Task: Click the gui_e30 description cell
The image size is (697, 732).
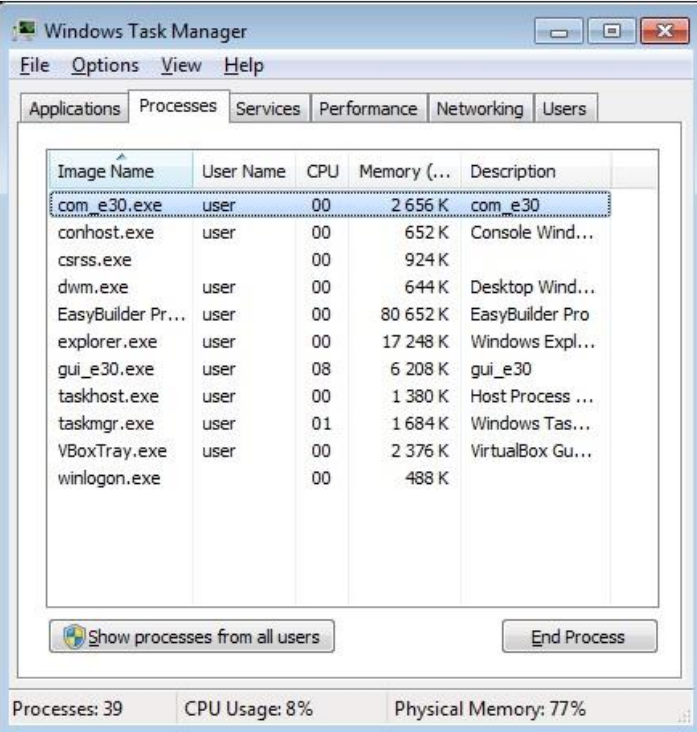Action: point(501,369)
